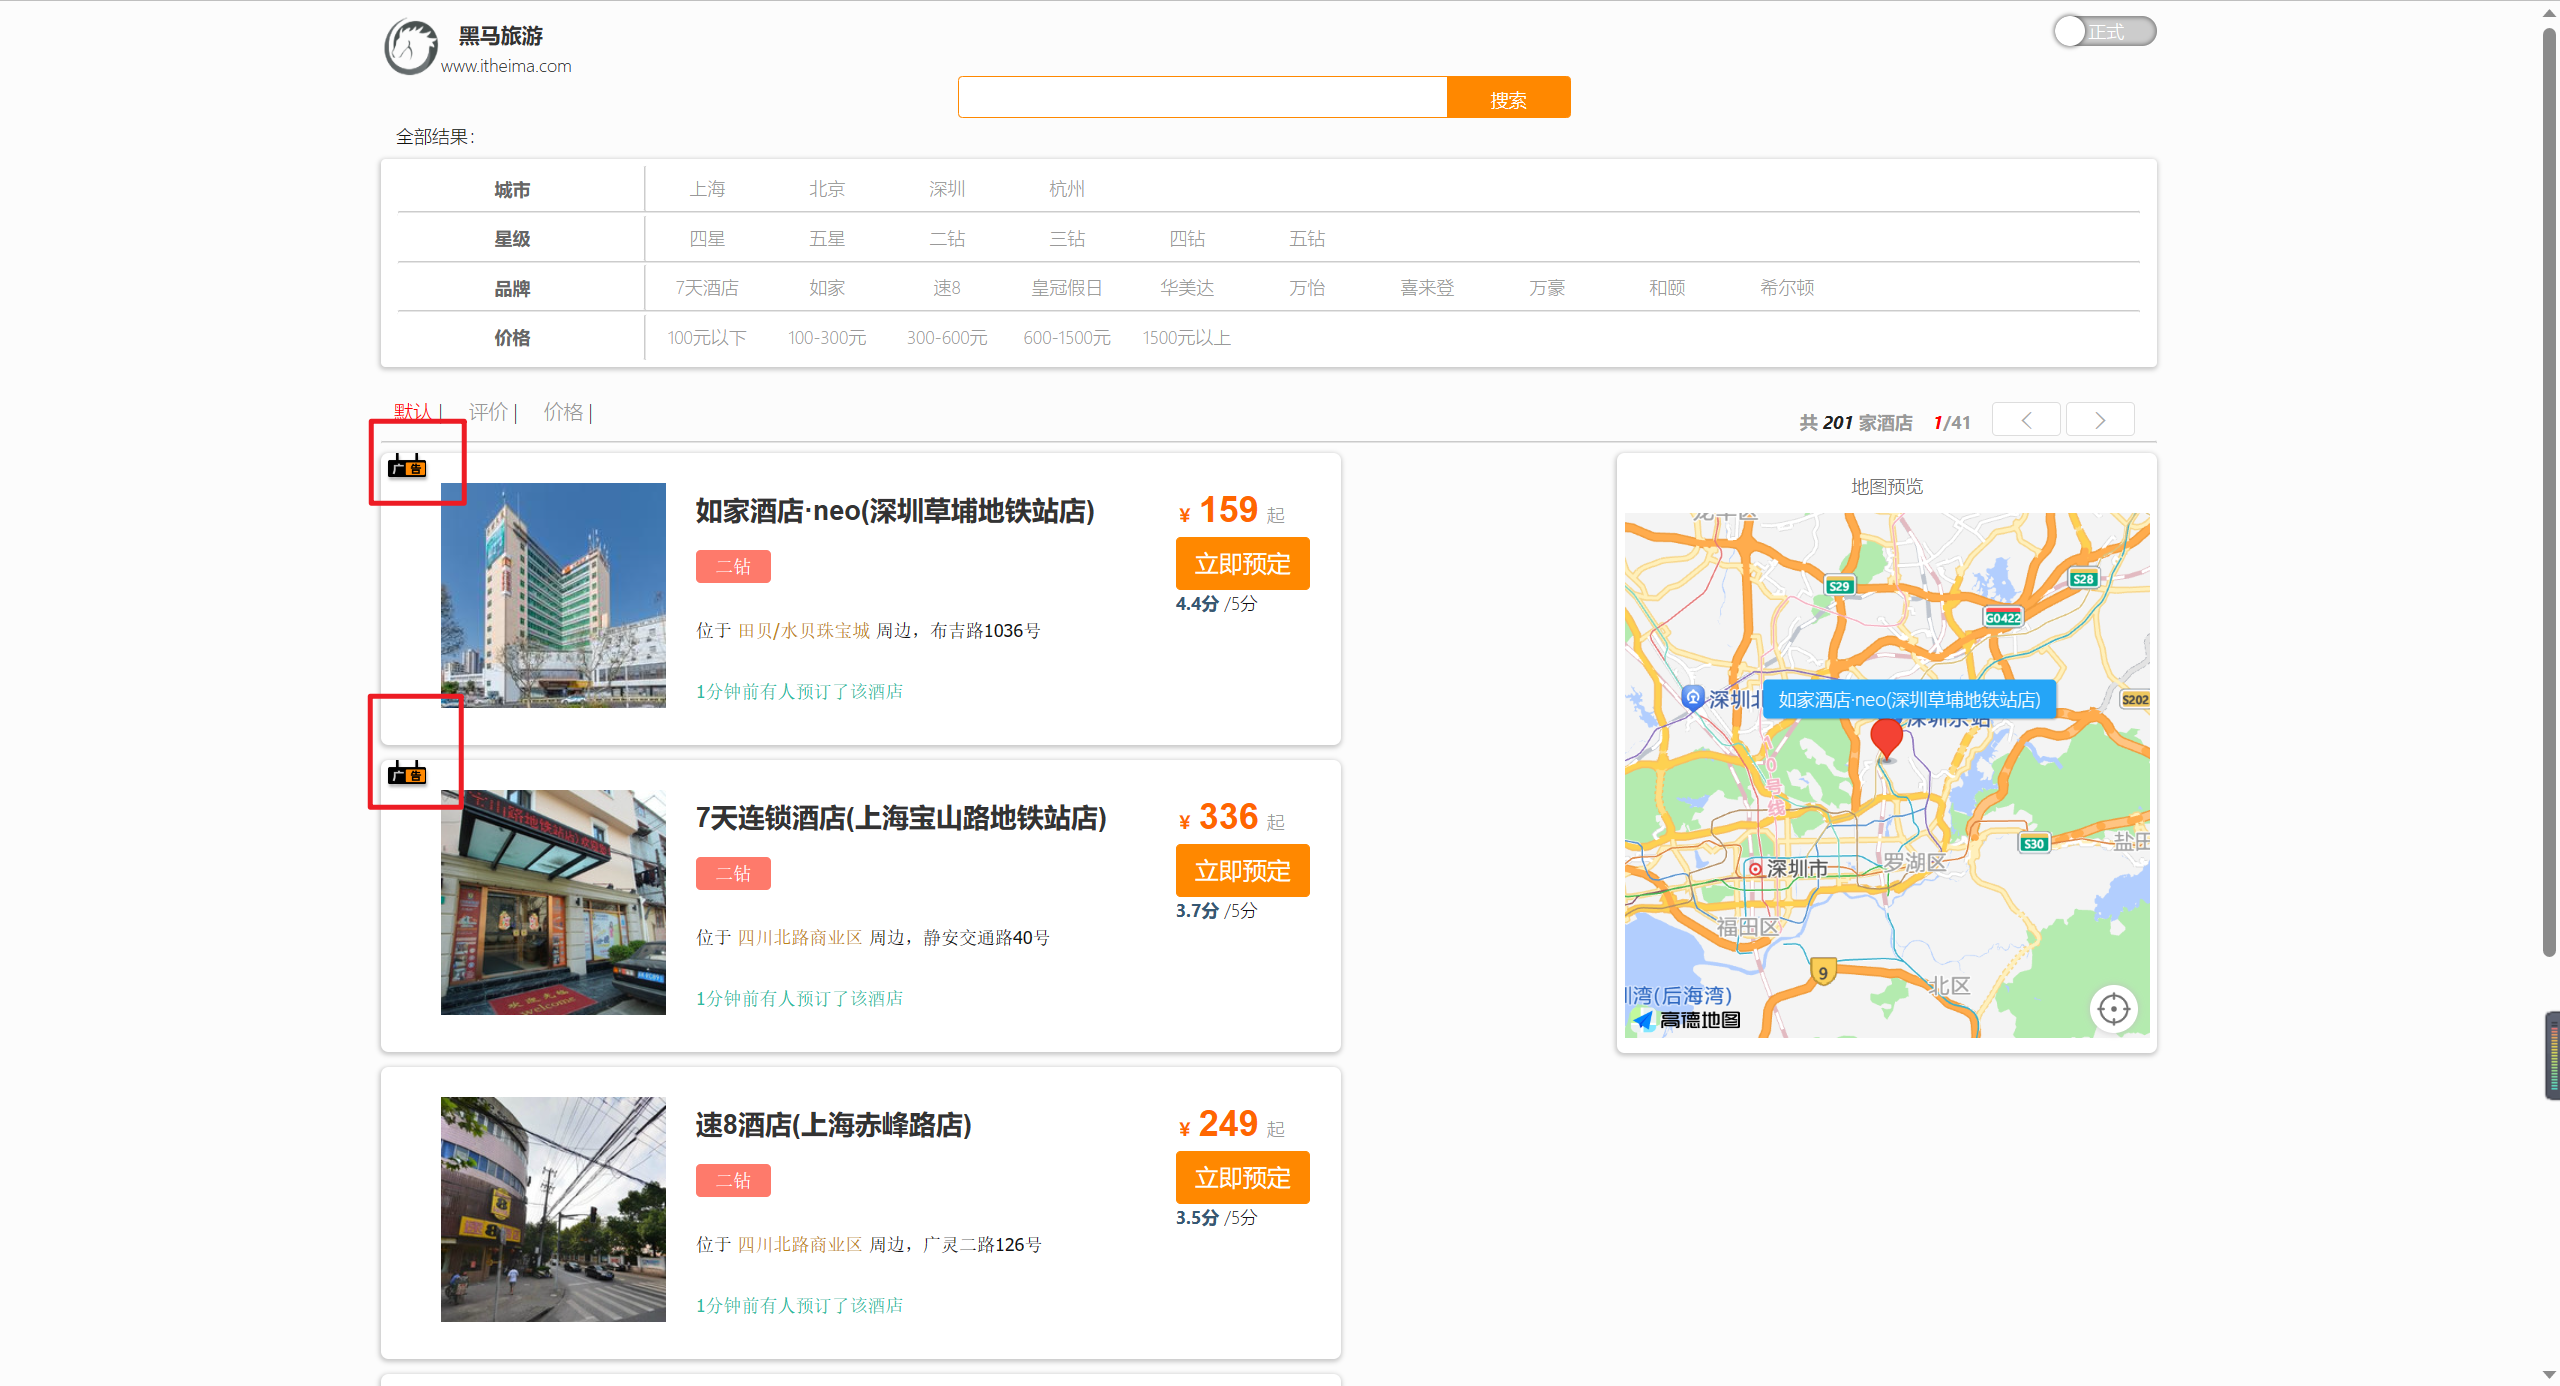Image resolution: width=2560 pixels, height=1386 pixels.
Task: Select the 四星 star level filter
Action: (707, 239)
